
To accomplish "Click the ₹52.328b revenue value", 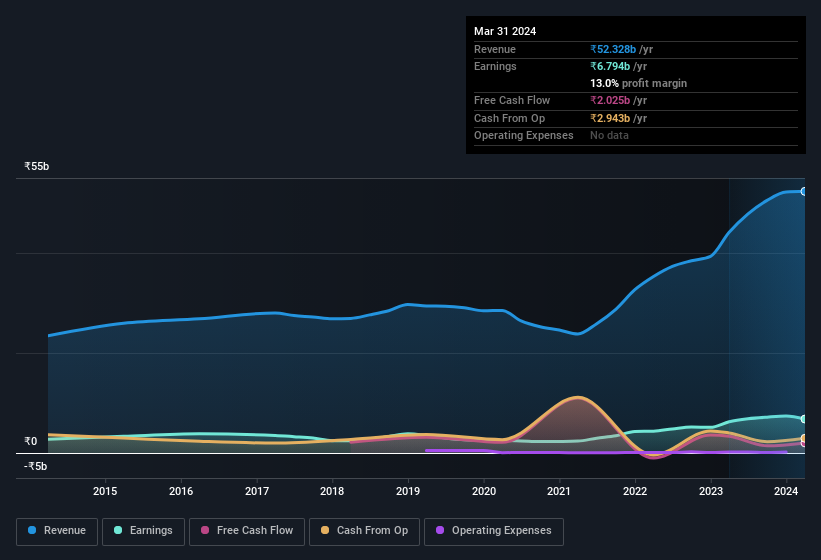I will [613, 49].
